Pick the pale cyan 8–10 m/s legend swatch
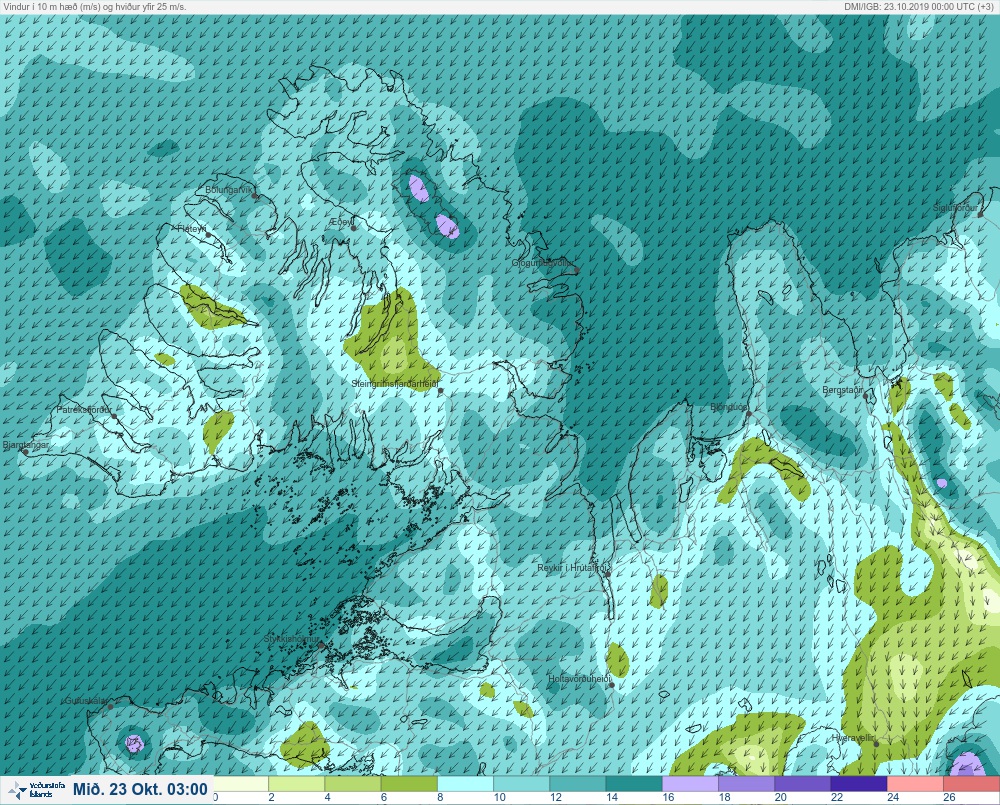The width and height of the screenshot is (1000, 805). [465, 783]
